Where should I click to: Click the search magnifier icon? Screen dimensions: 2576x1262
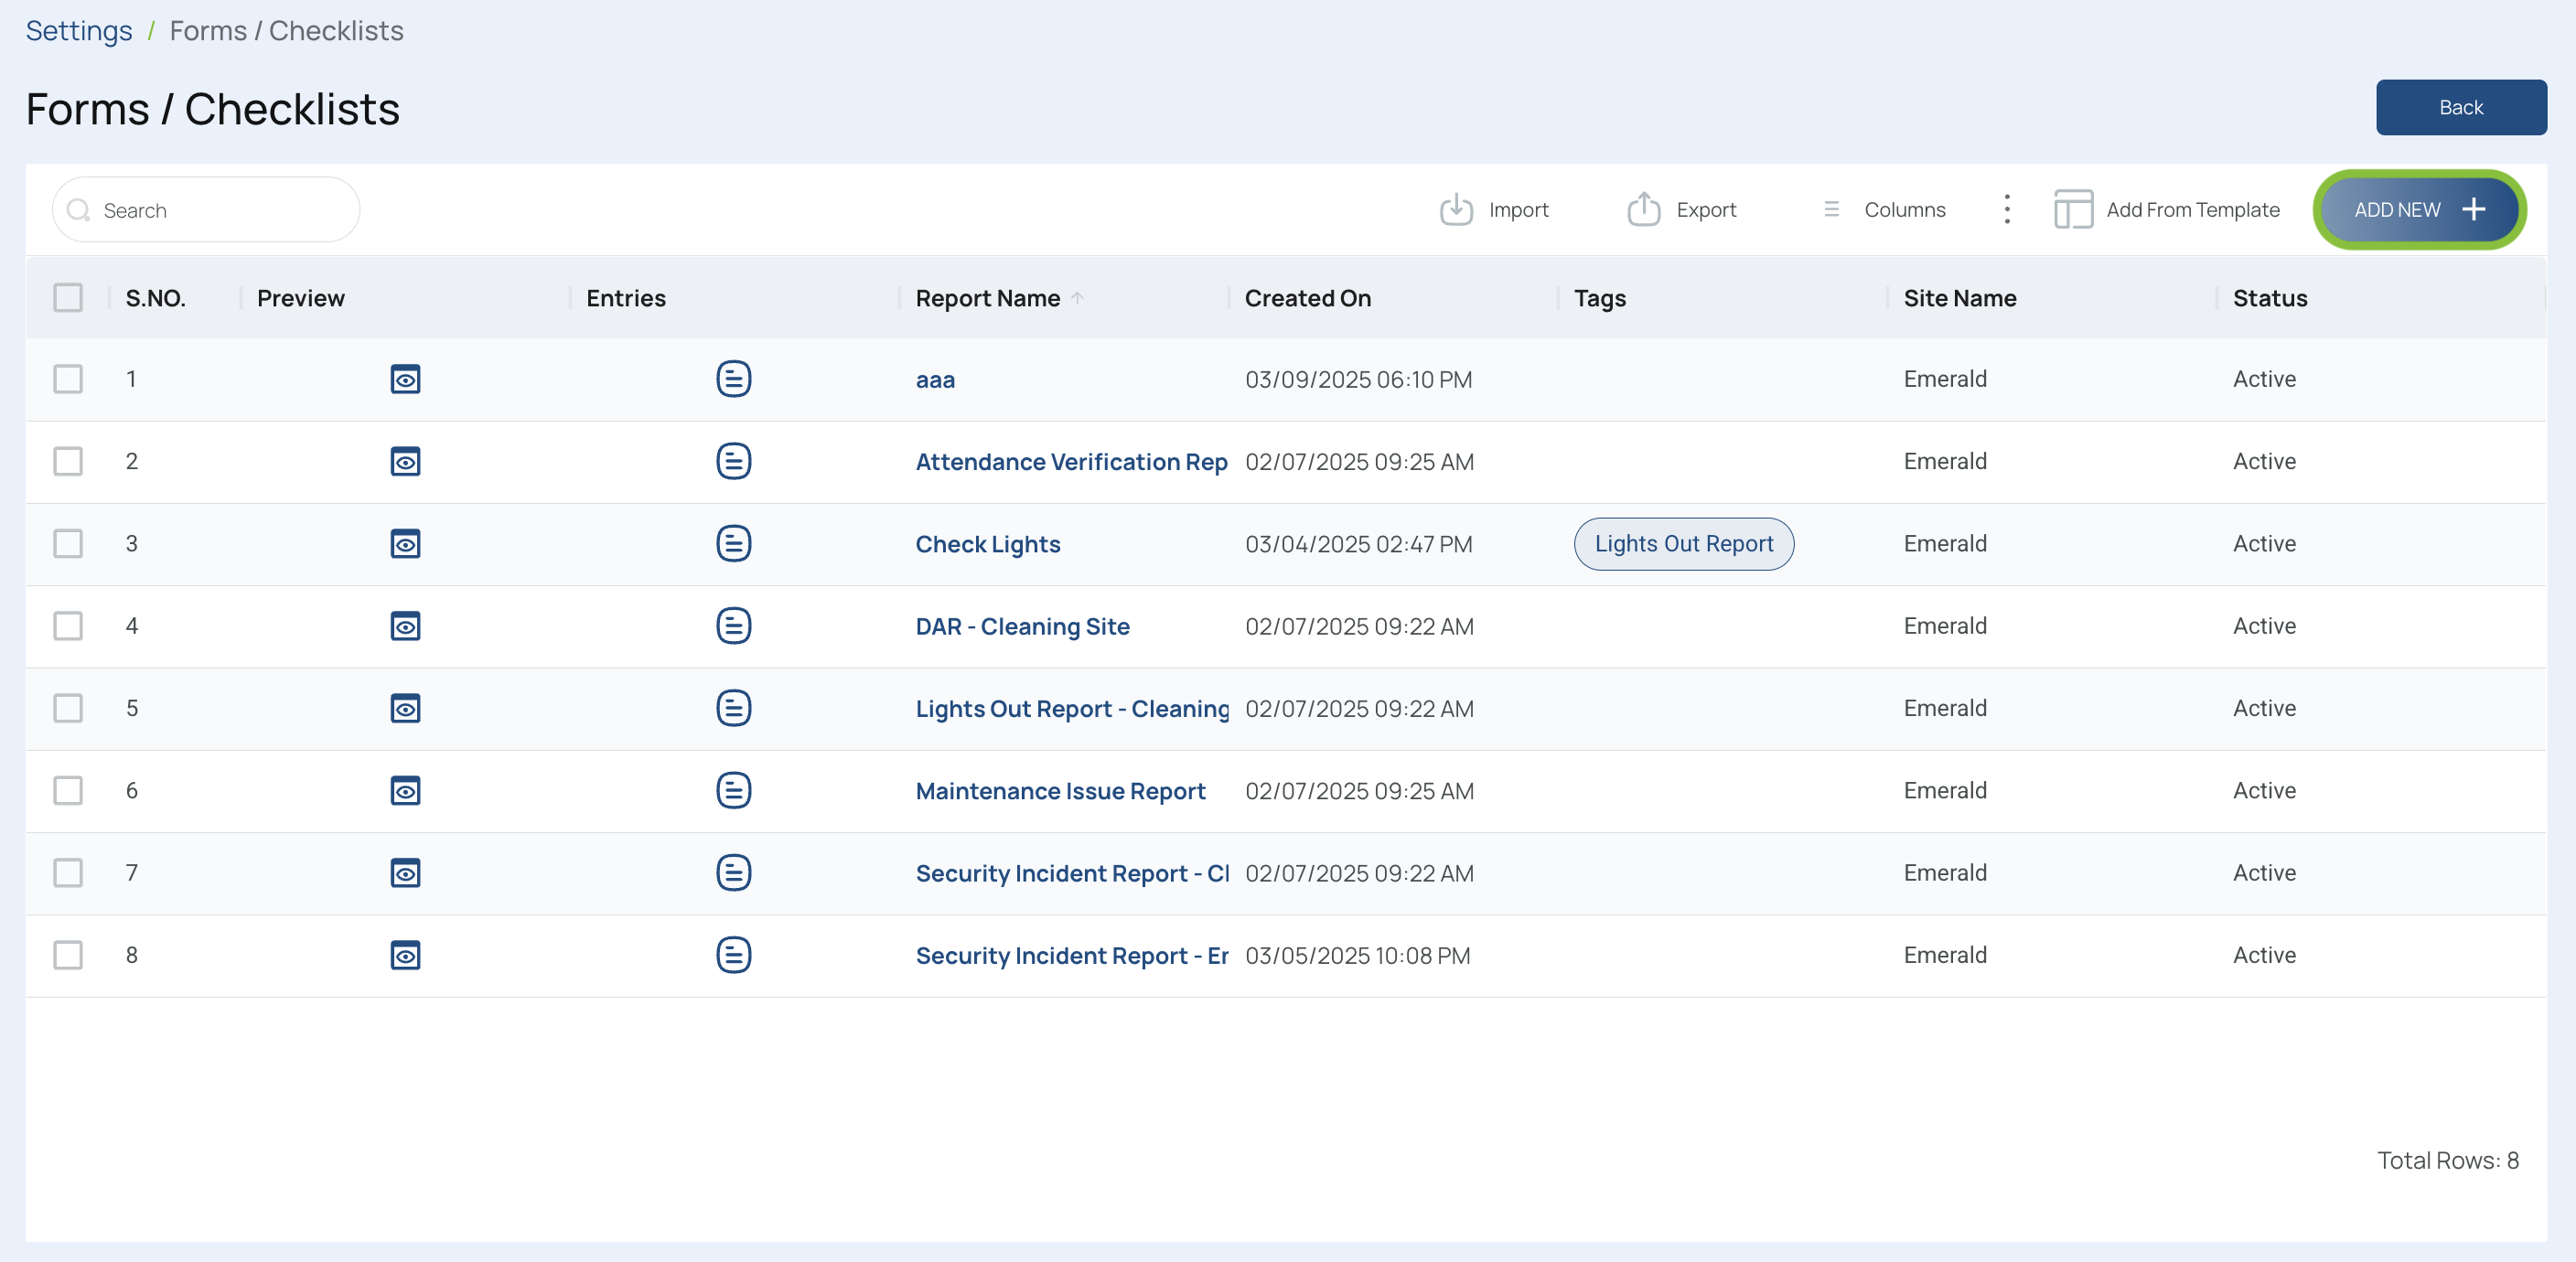(x=78, y=210)
